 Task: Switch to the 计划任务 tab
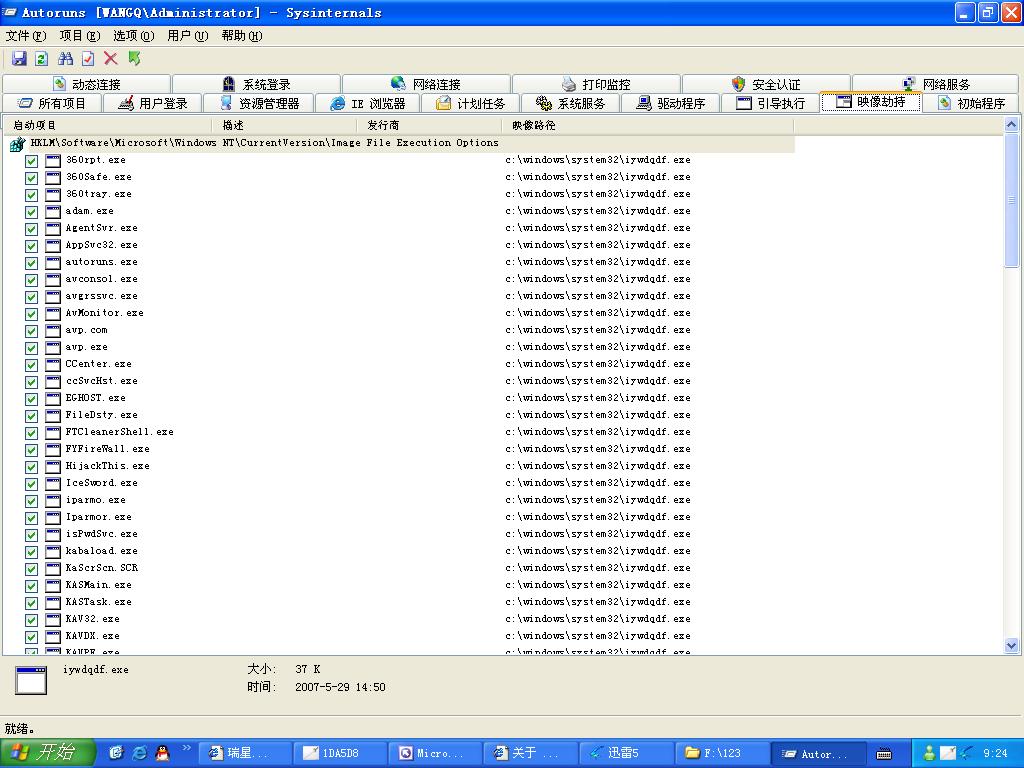(470, 103)
